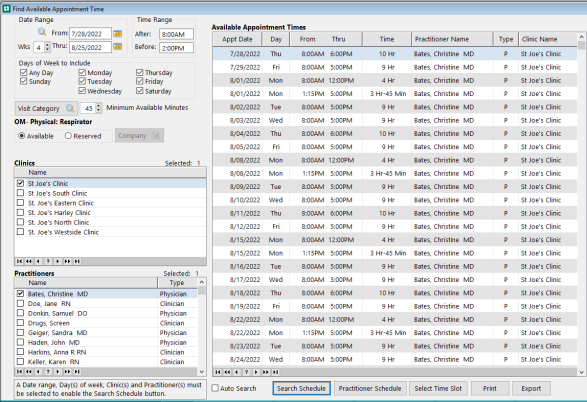Decrease Minimum Available Minutes with down arrow
Image resolution: width=587 pixels, height=402 pixels.
tap(98, 110)
